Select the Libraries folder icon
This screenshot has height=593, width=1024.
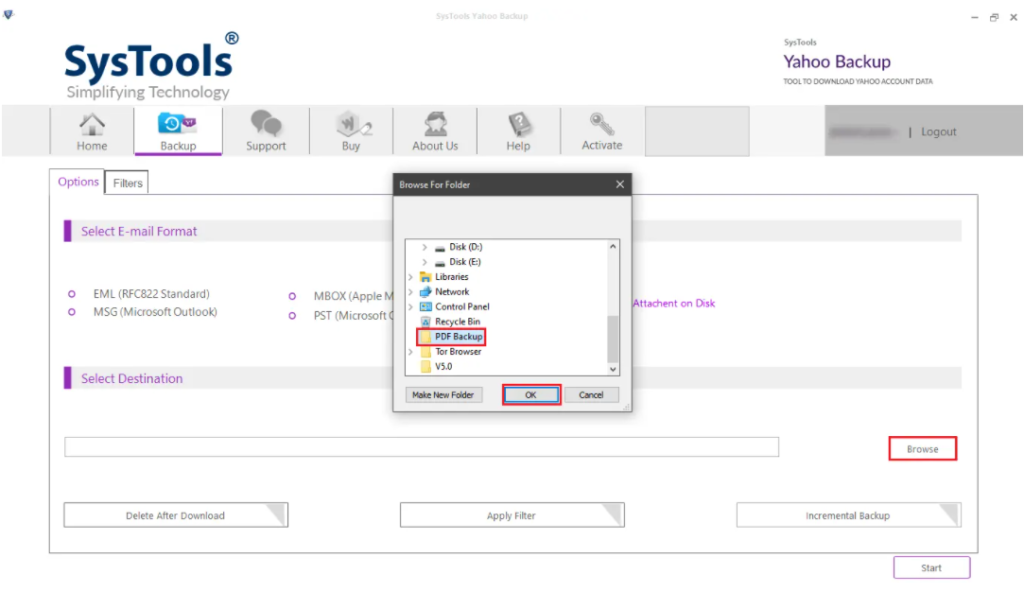(x=426, y=277)
